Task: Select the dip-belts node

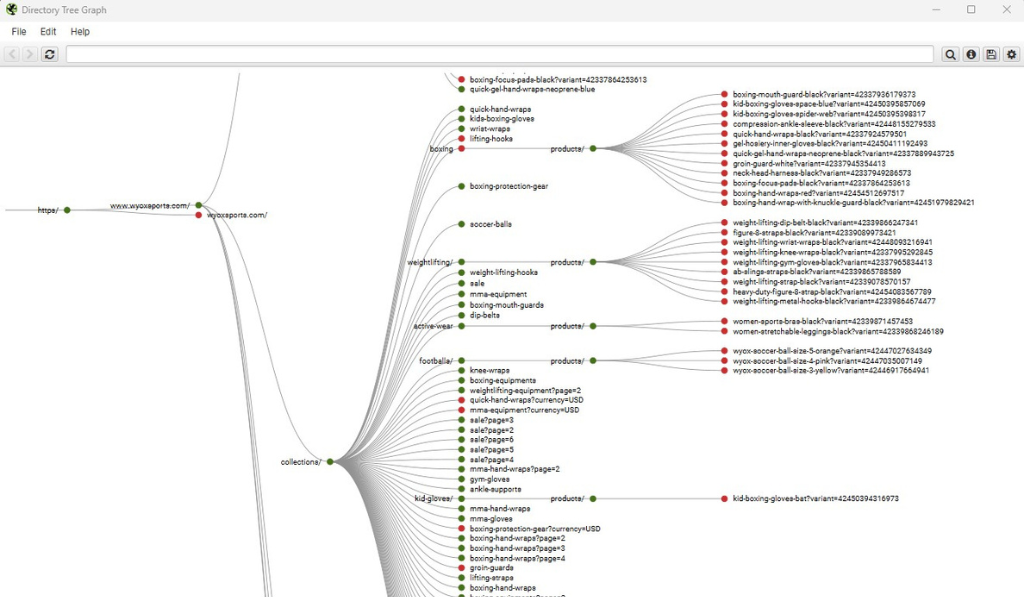Action: [x=462, y=315]
